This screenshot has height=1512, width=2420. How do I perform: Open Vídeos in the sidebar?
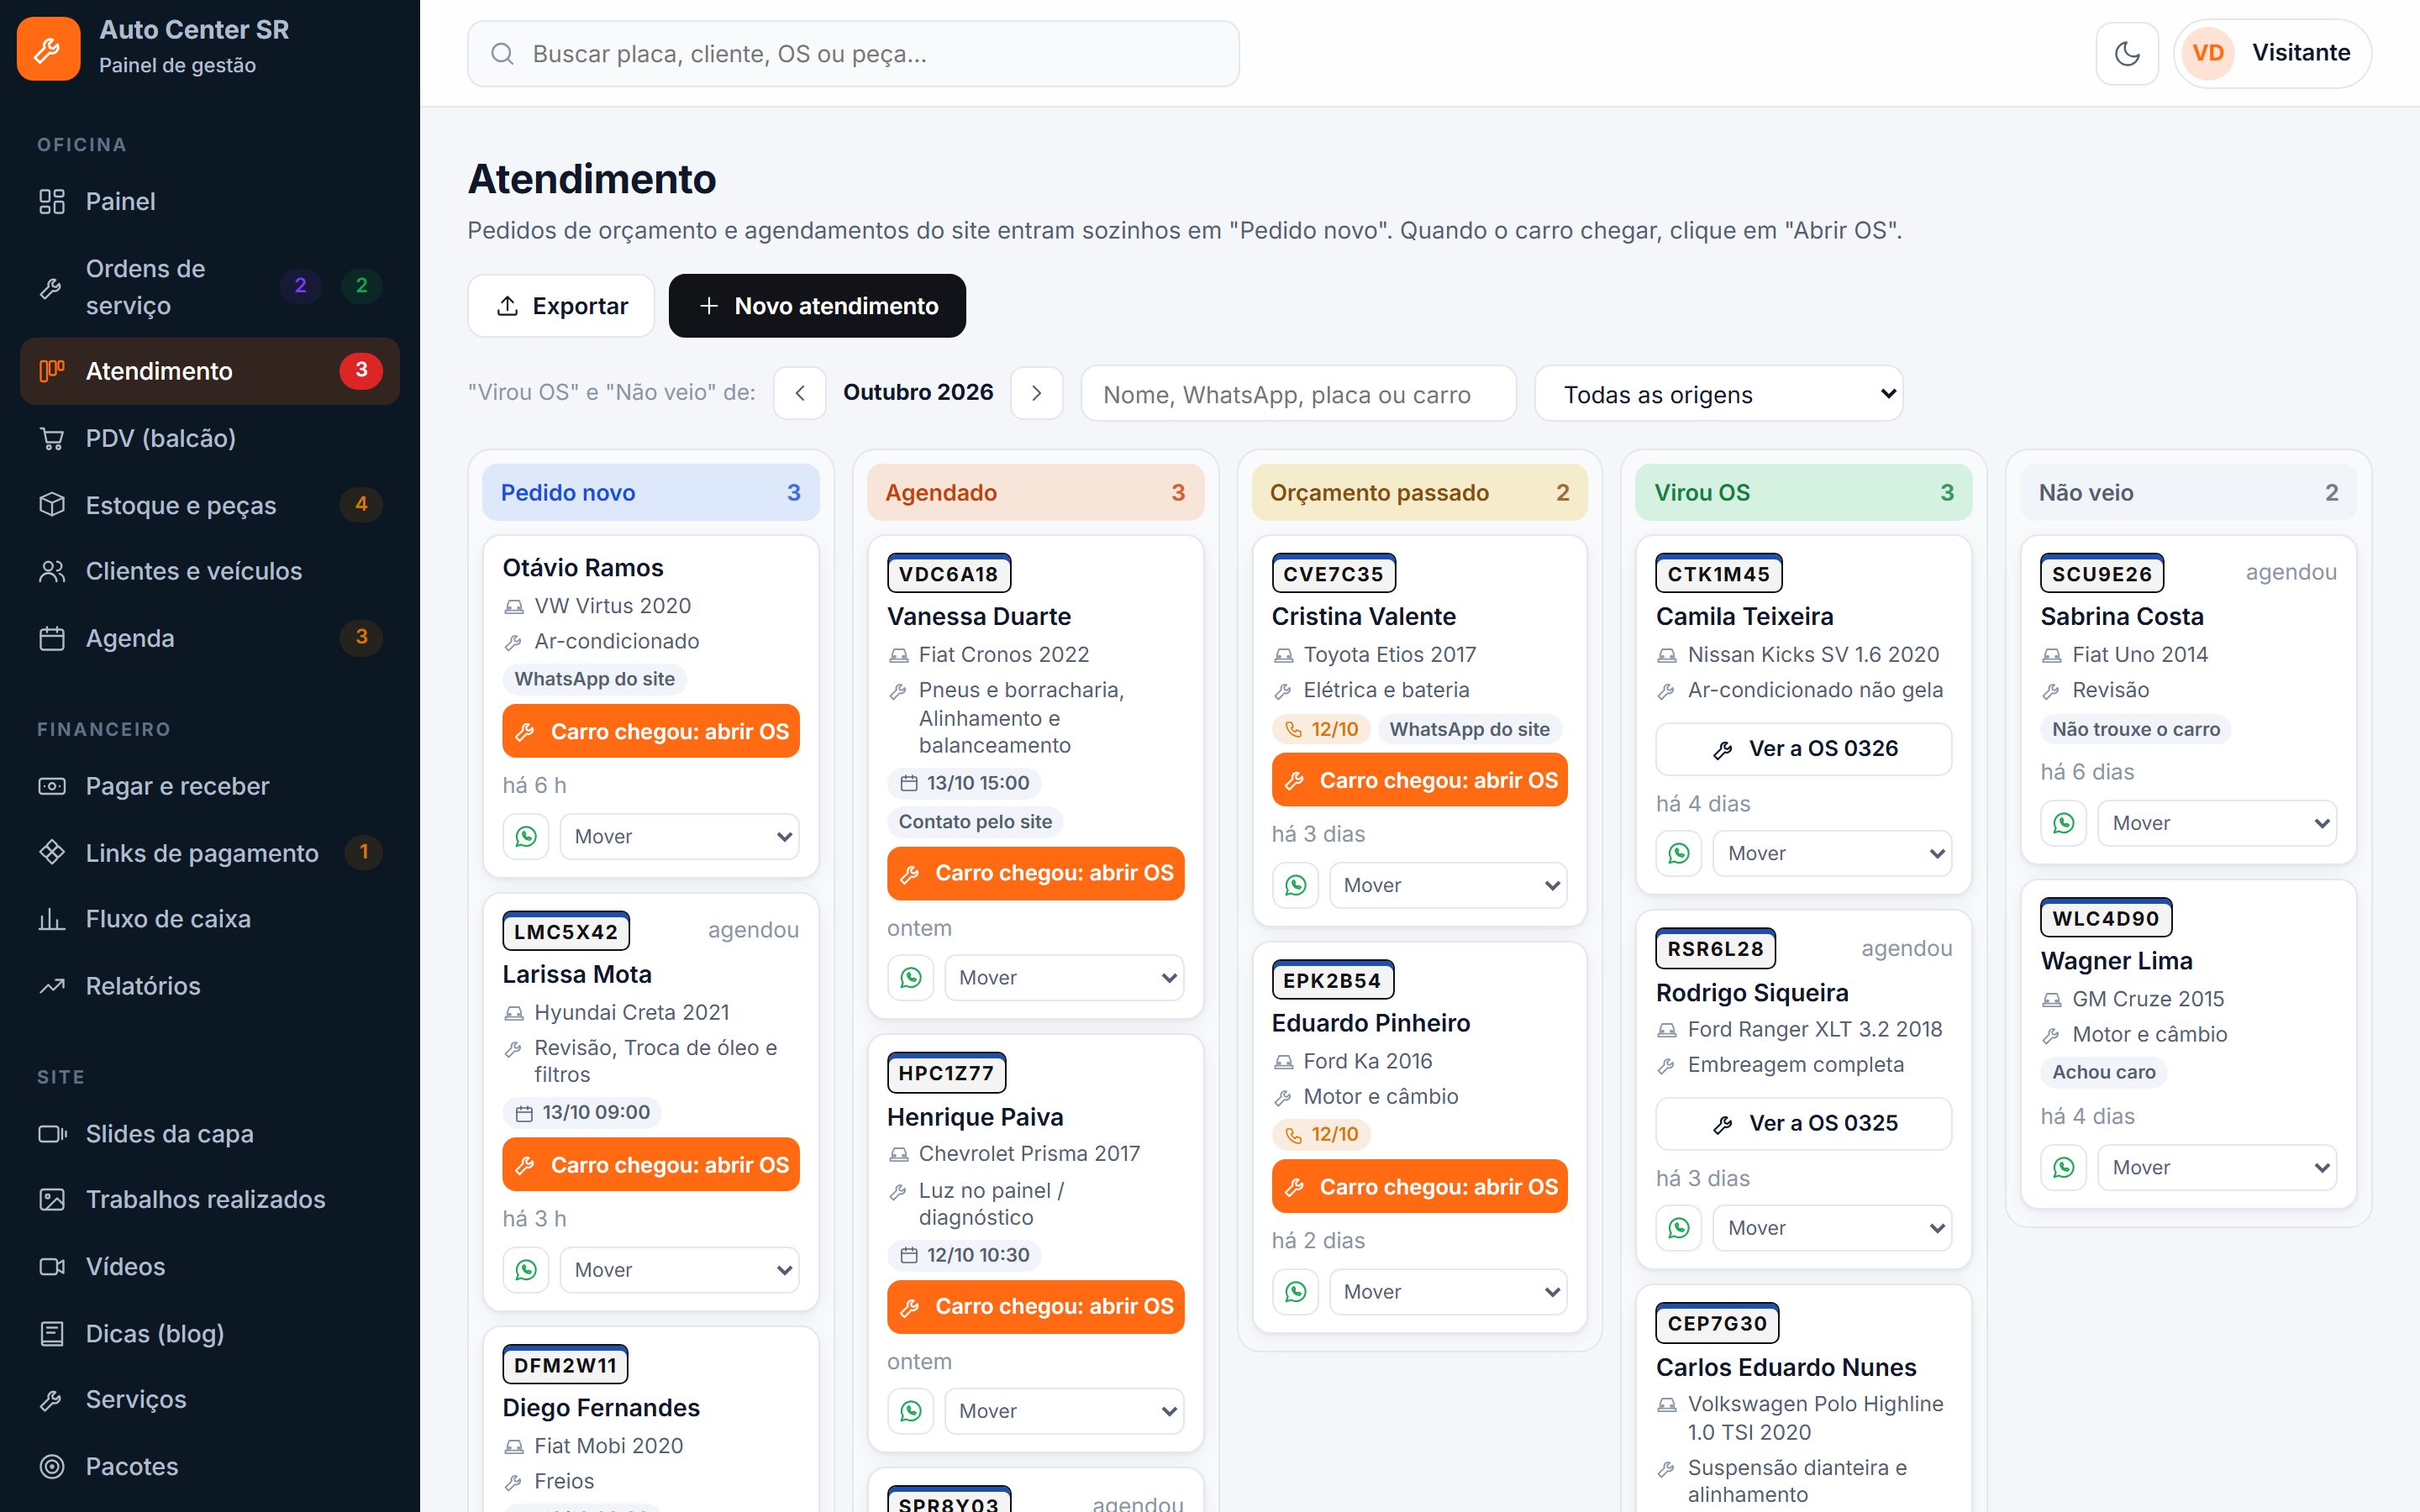click(x=210, y=1266)
